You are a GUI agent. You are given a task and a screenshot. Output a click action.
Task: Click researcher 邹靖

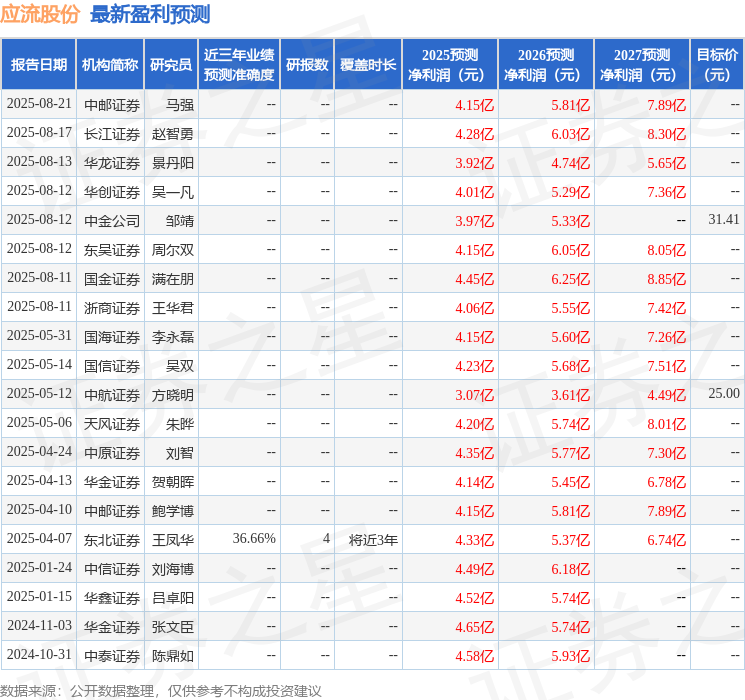180,221
